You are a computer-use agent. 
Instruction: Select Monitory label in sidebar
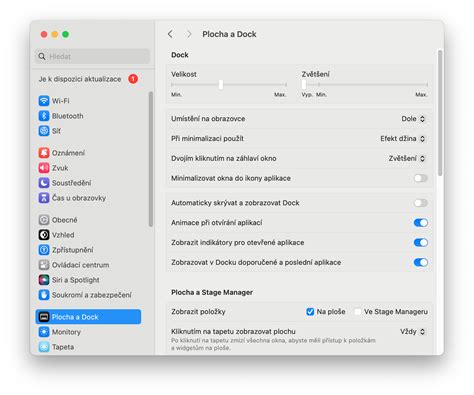click(66, 332)
